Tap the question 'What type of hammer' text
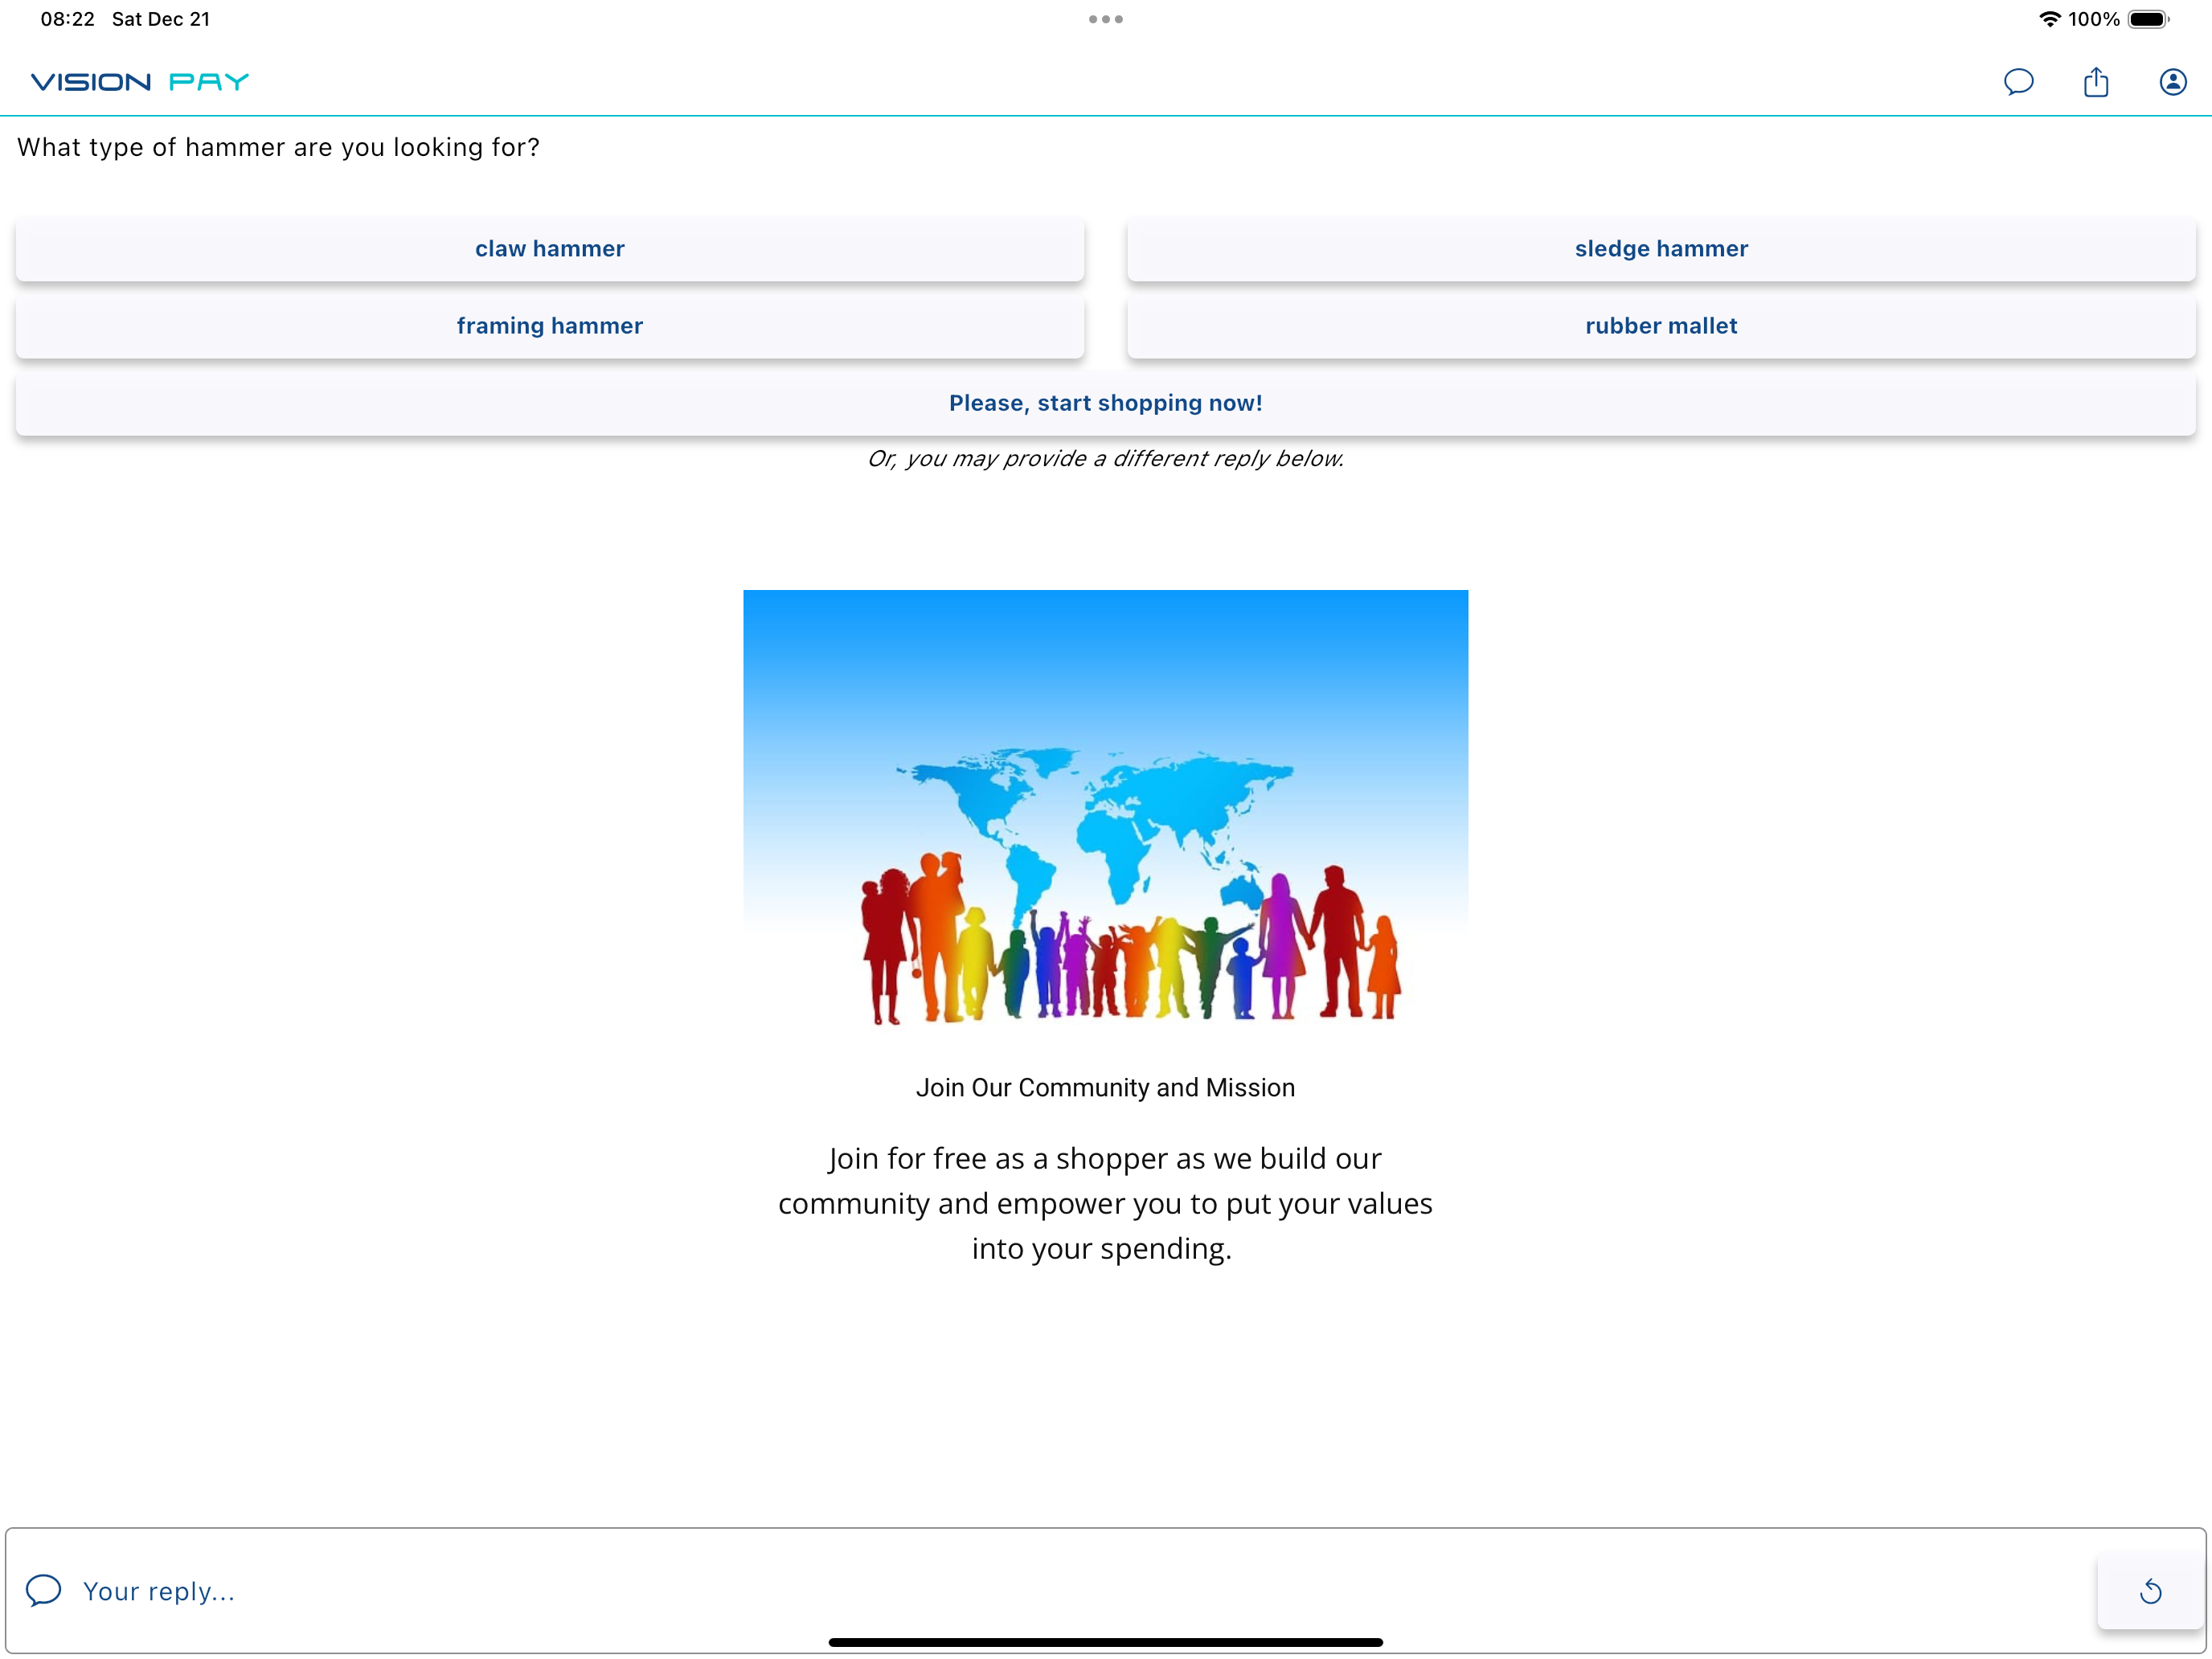The height and width of the screenshot is (1659, 2212). (278, 148)
